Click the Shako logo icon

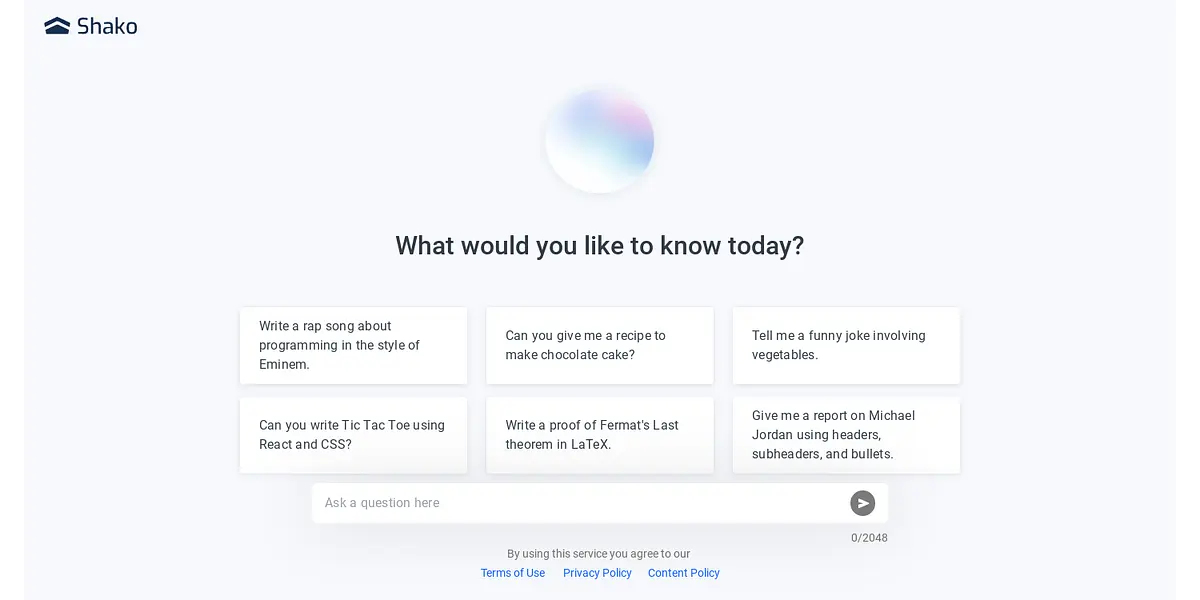pos(57,26)
